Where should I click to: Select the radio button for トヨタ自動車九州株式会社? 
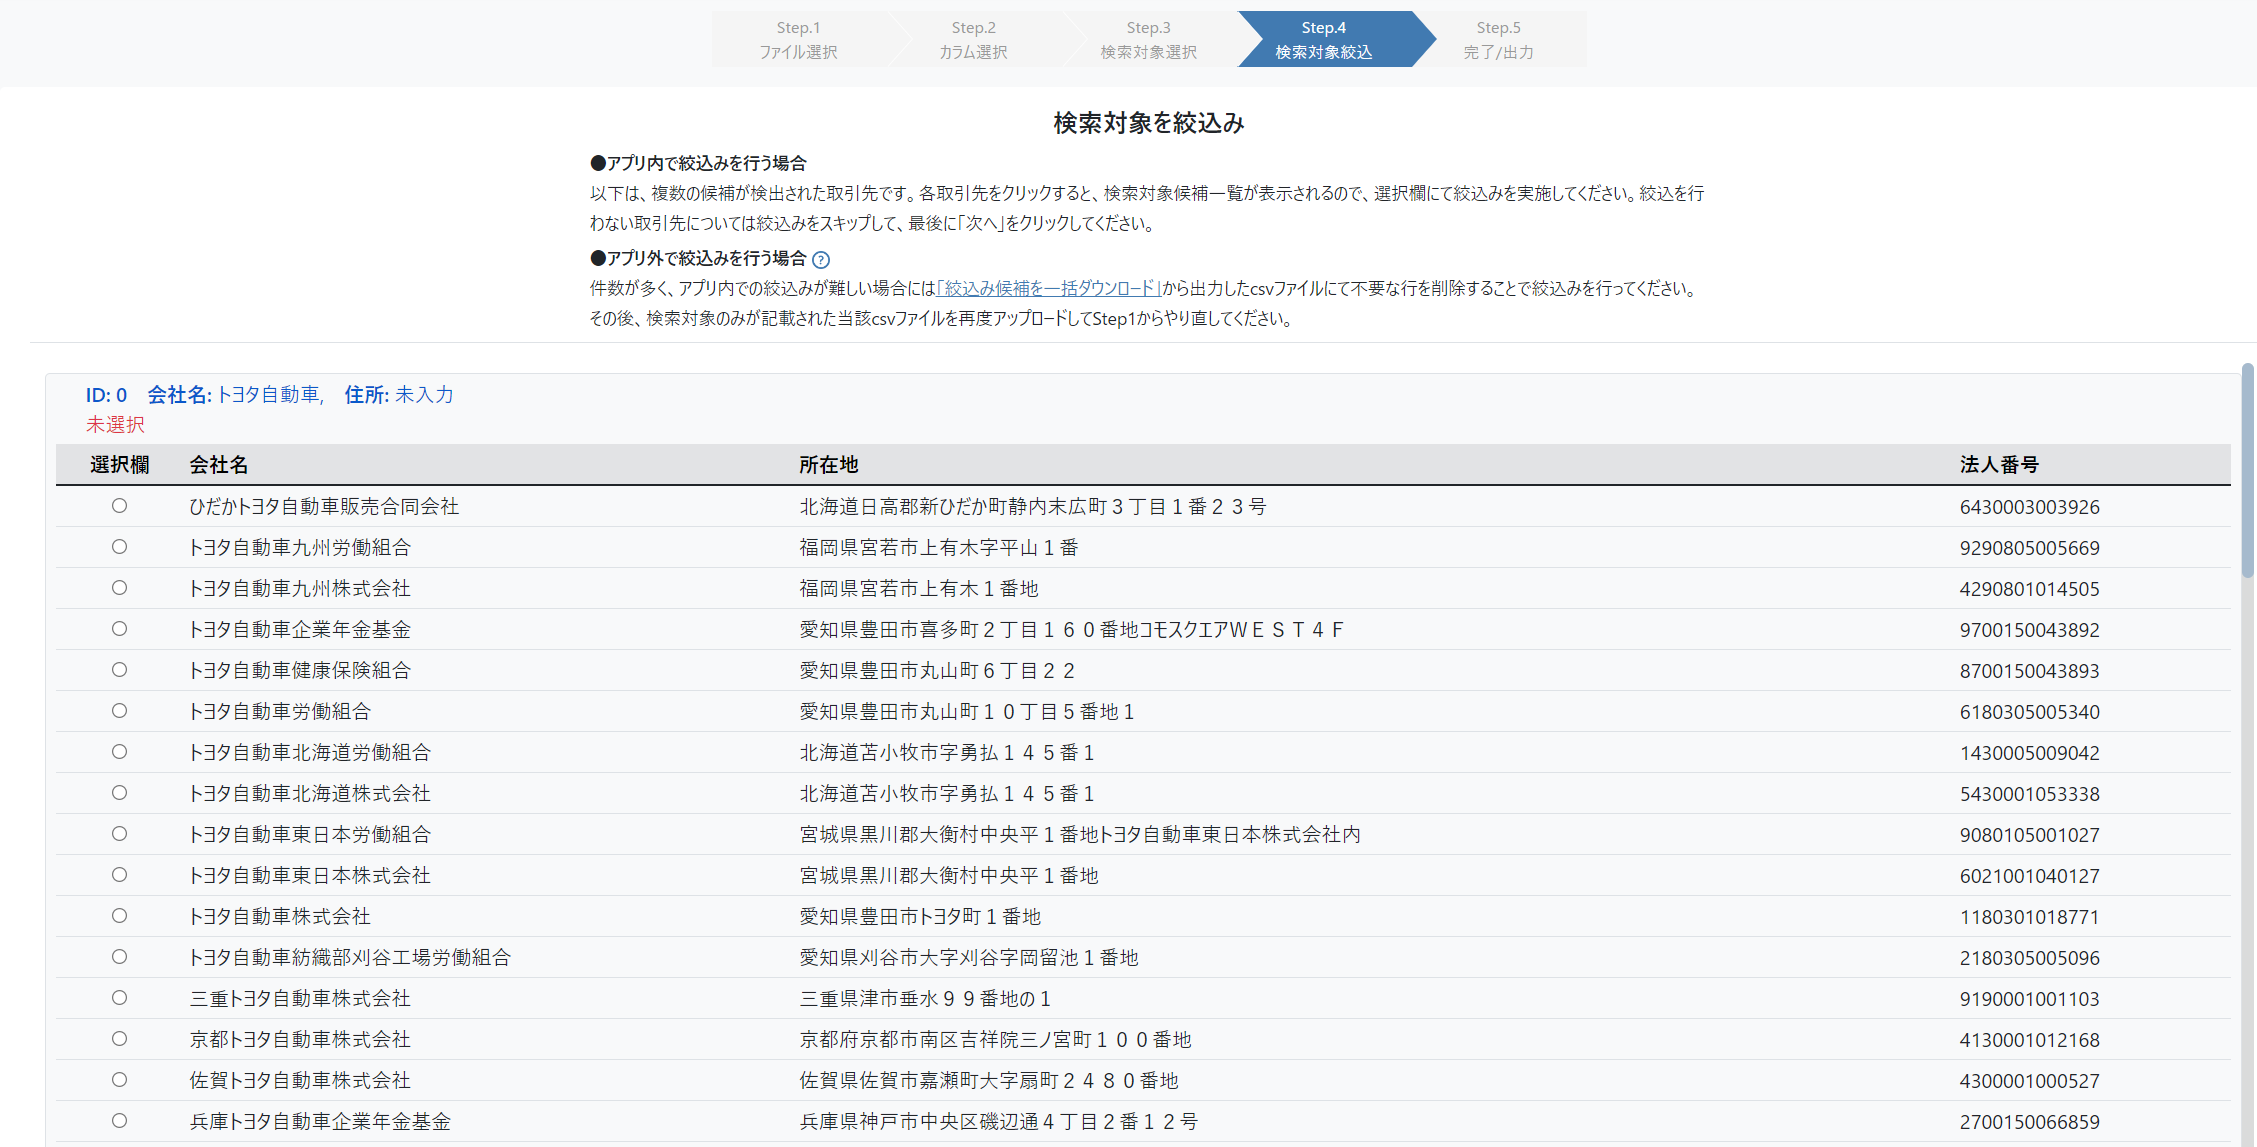[120, 588]
